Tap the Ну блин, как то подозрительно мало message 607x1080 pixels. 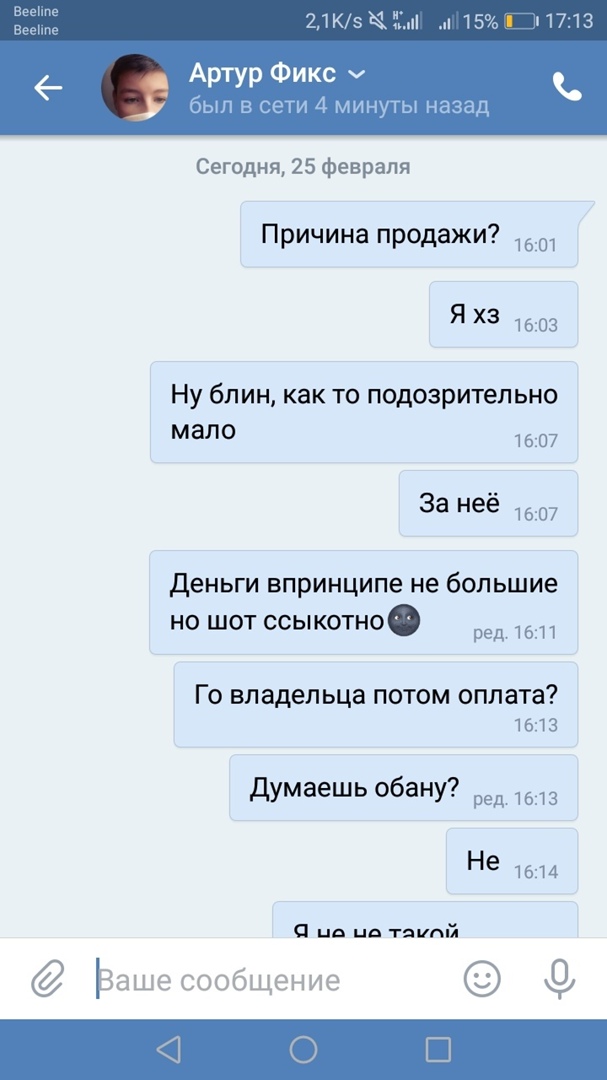click(364, 412)
